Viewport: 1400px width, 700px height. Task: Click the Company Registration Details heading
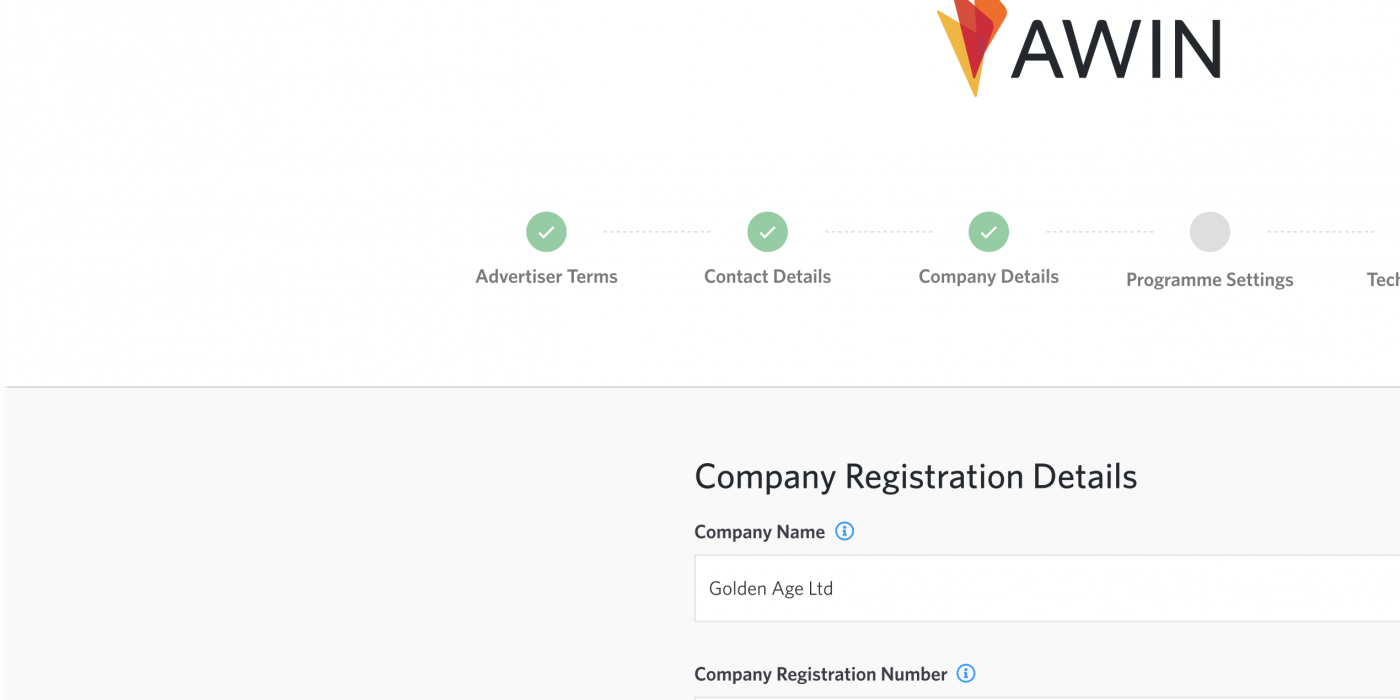(915, 477)
